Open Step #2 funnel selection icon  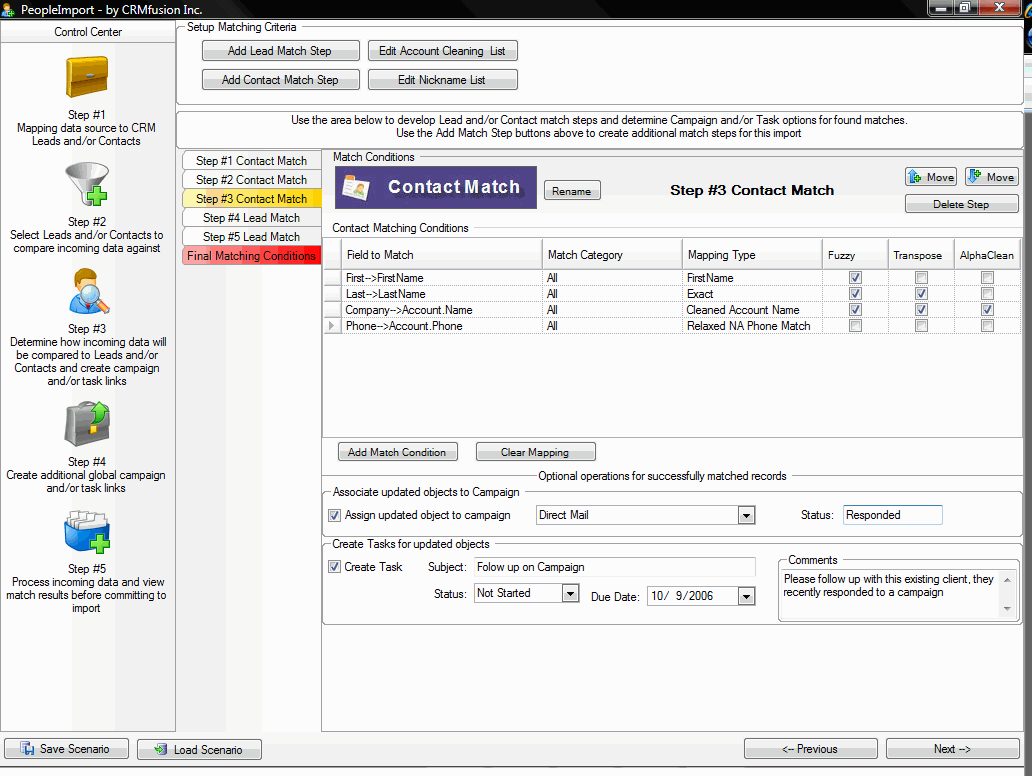87,184
